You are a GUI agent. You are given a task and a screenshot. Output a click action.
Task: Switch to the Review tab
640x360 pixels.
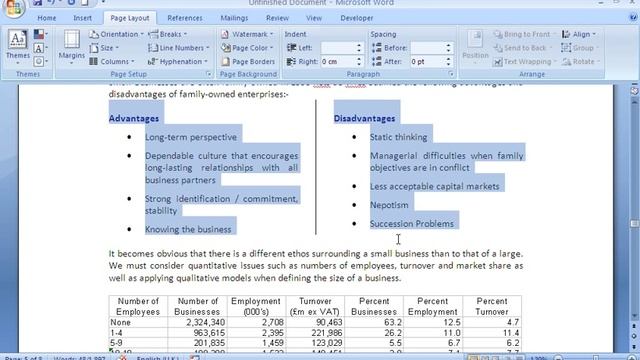tap(277, 18)
